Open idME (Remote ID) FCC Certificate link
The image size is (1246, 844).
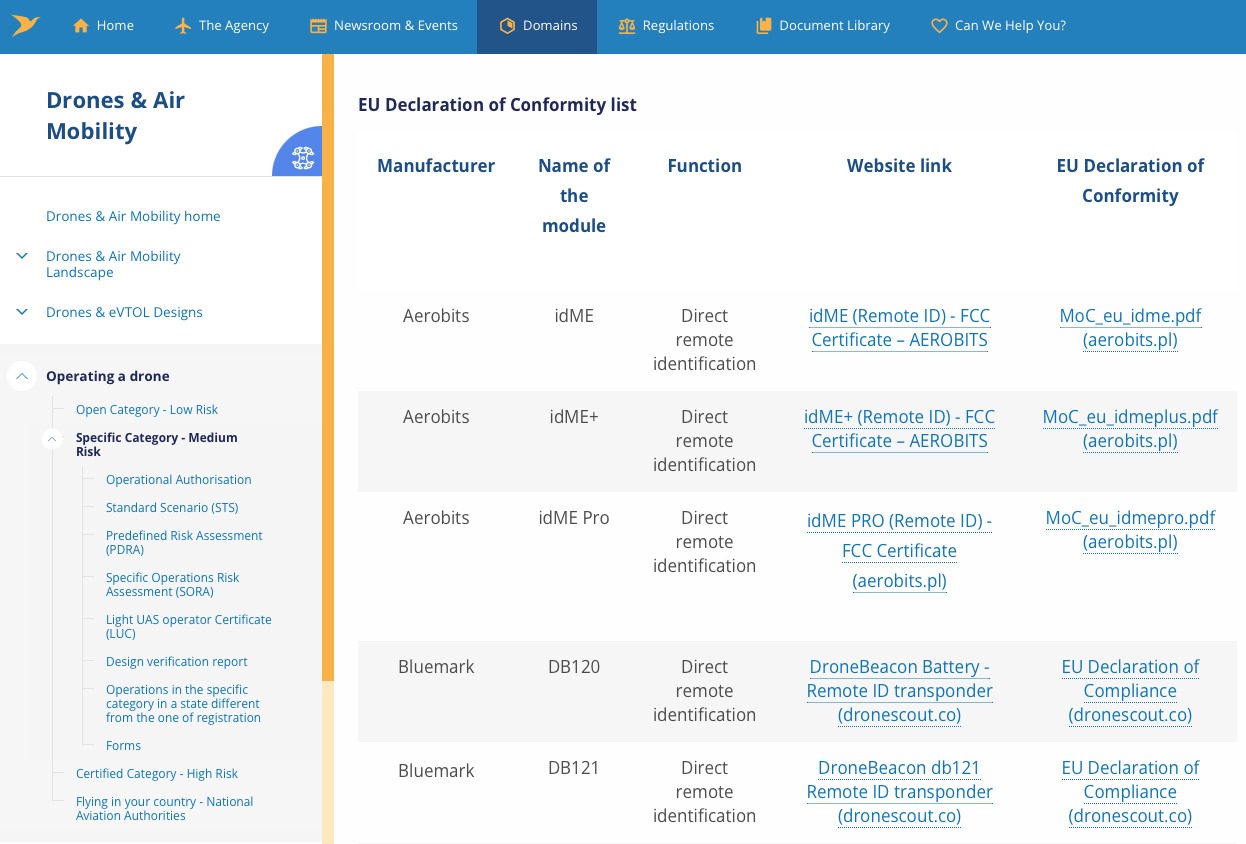[899, 328]
